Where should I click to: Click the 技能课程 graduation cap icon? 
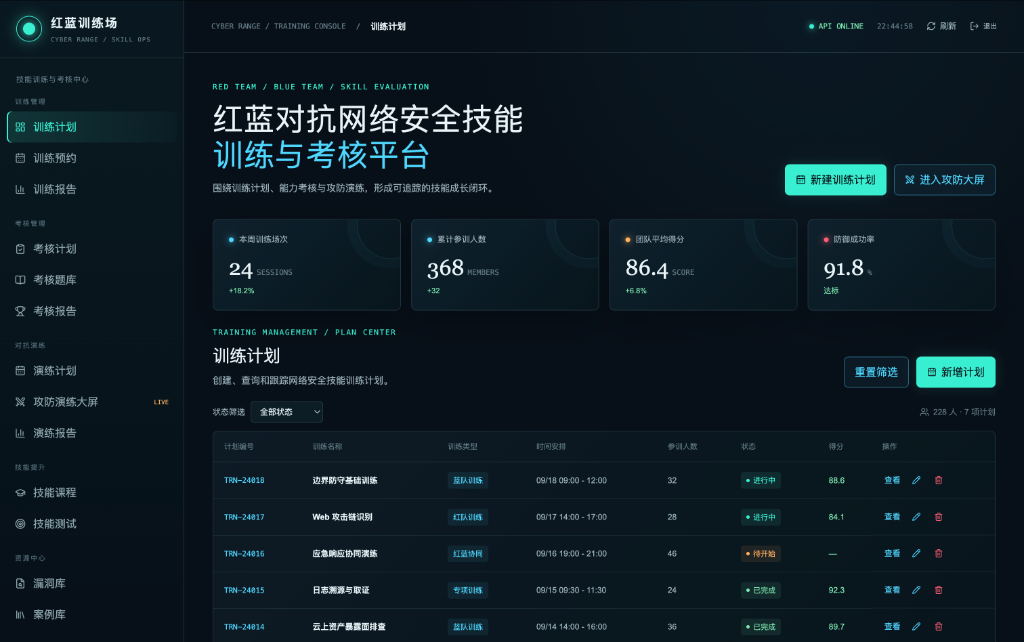point(20,493)
